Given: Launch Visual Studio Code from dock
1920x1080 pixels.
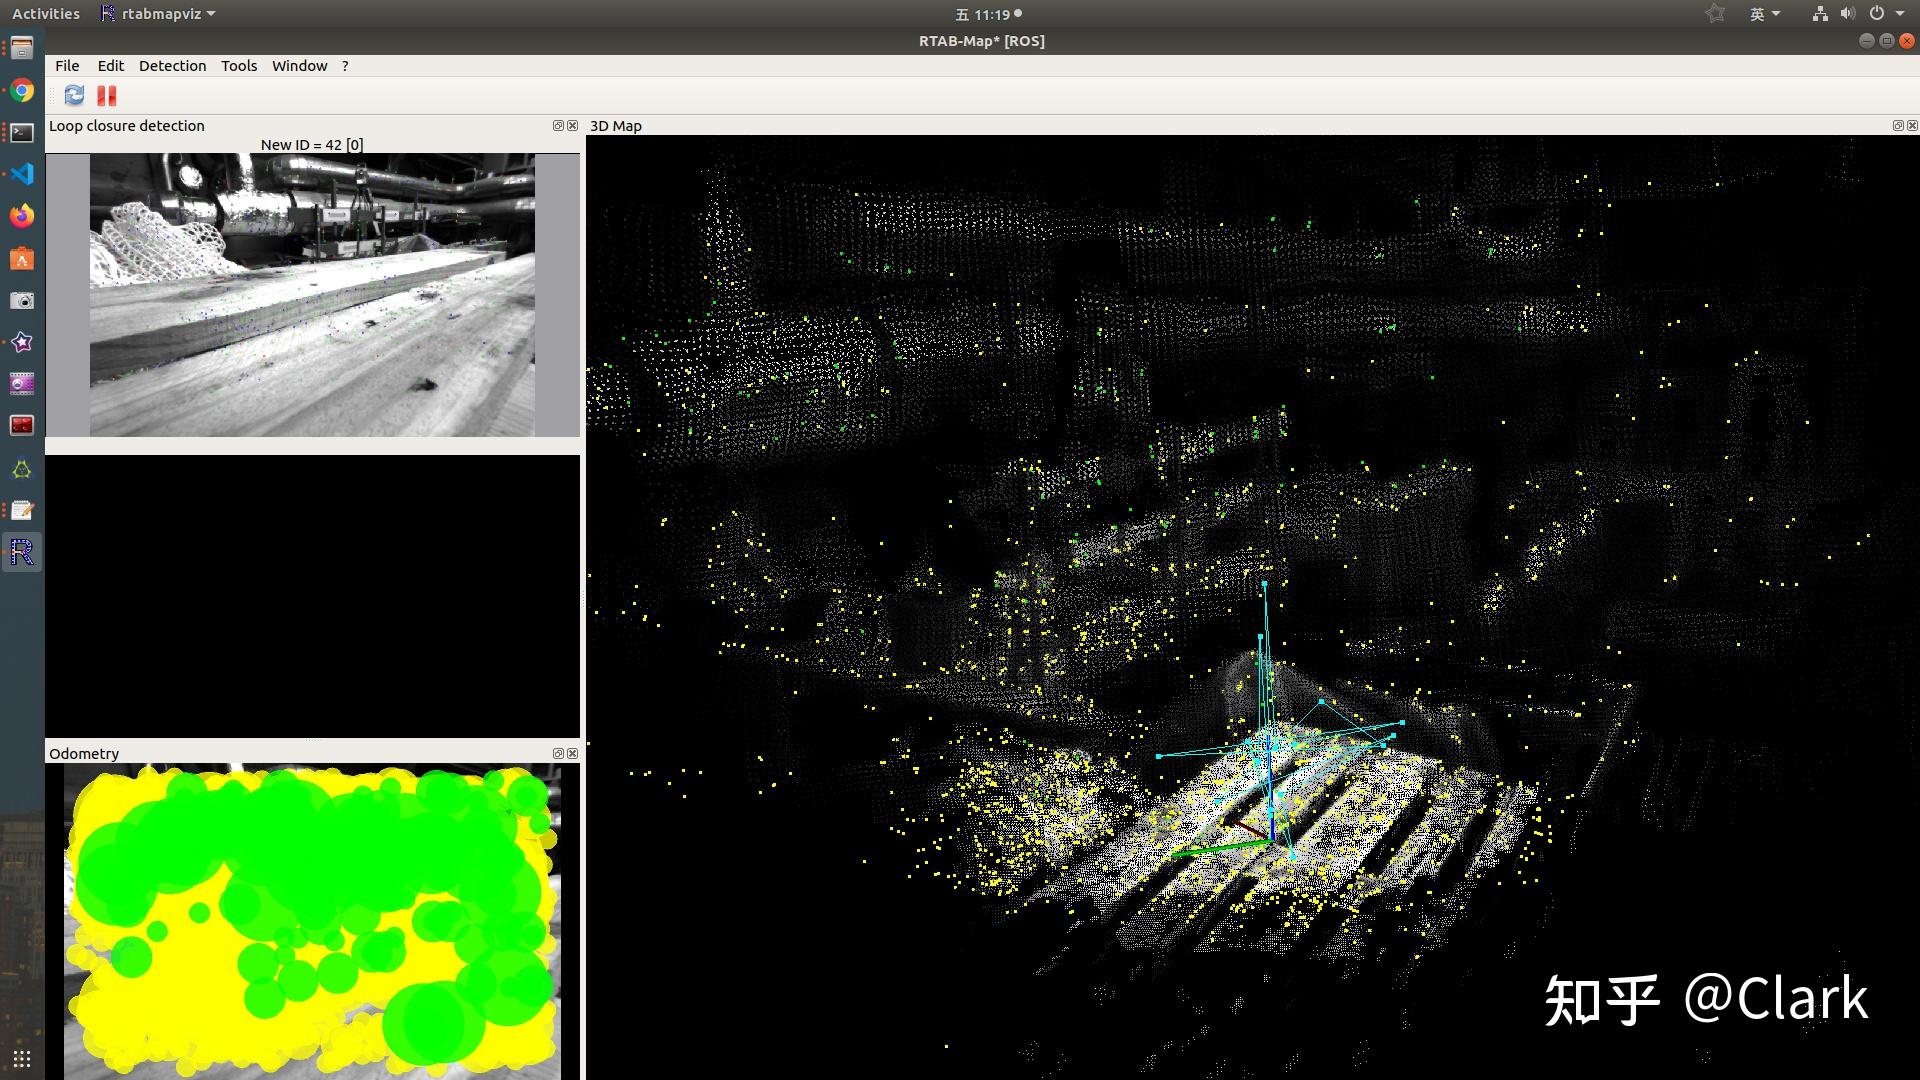Looking at the screenshot, I should tap(22, 174).
